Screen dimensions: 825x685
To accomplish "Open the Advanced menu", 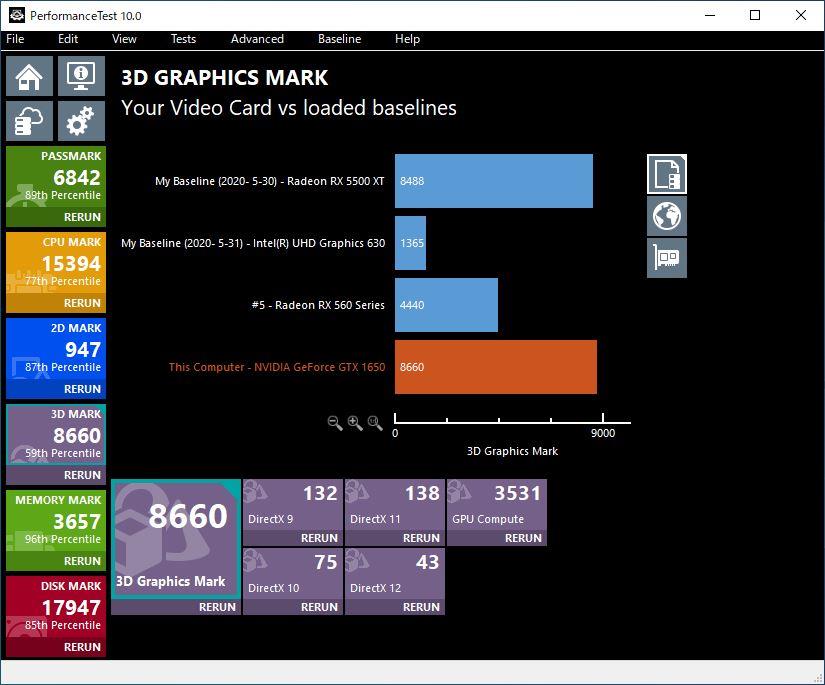I will click(x=257, y=39).
